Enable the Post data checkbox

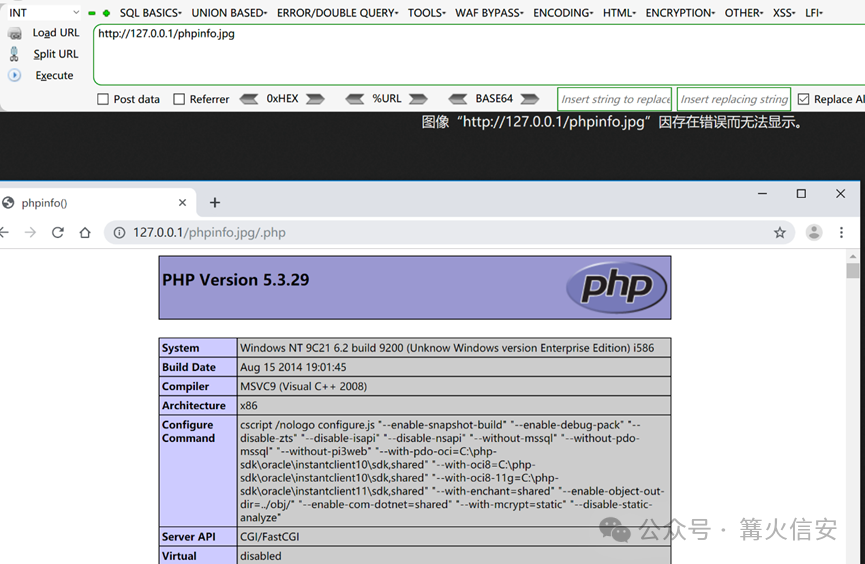pos(103,99)
